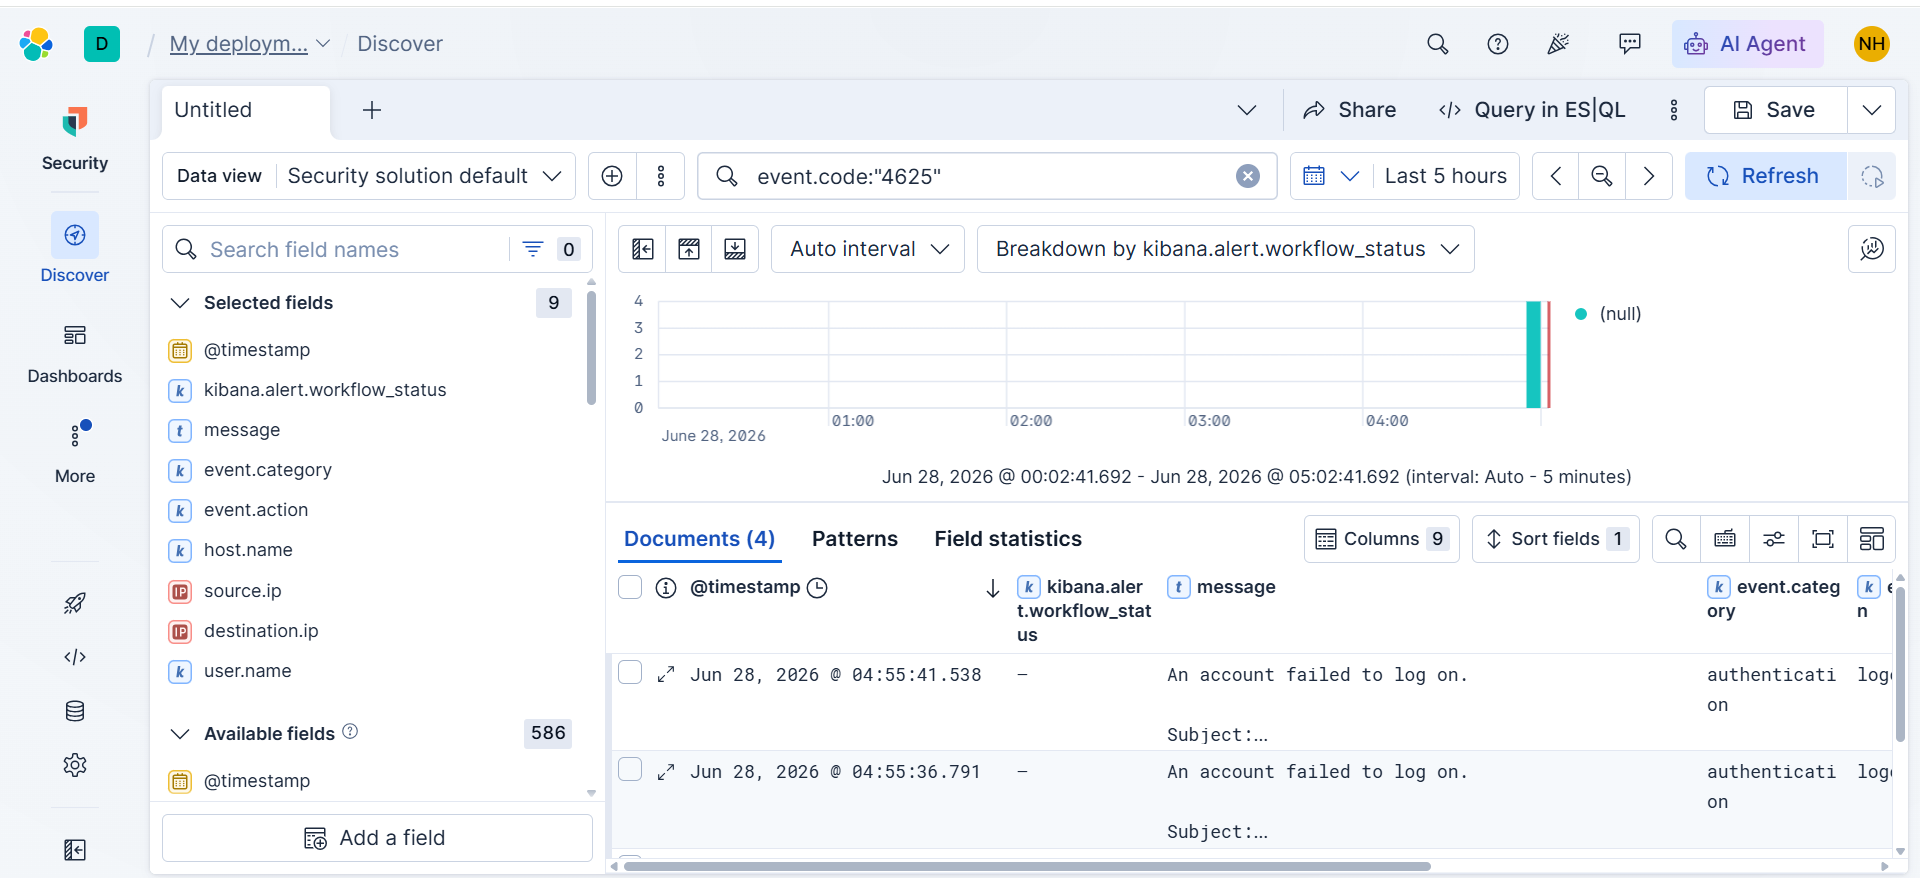Screen dimensions: 1920x878
Task: Select the 04:55:41.538 document row
Action: tap(630, 672)
